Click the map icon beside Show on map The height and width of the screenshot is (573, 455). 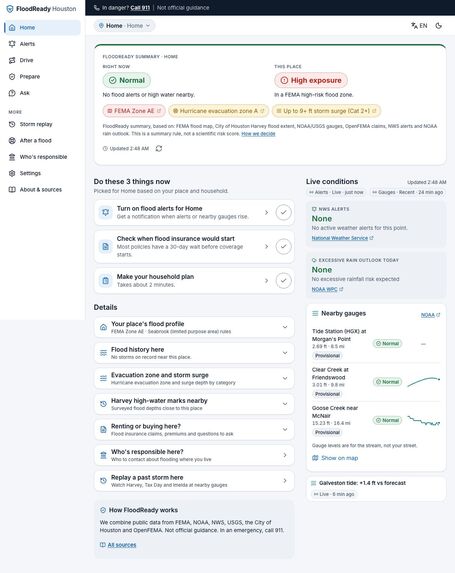315,458
